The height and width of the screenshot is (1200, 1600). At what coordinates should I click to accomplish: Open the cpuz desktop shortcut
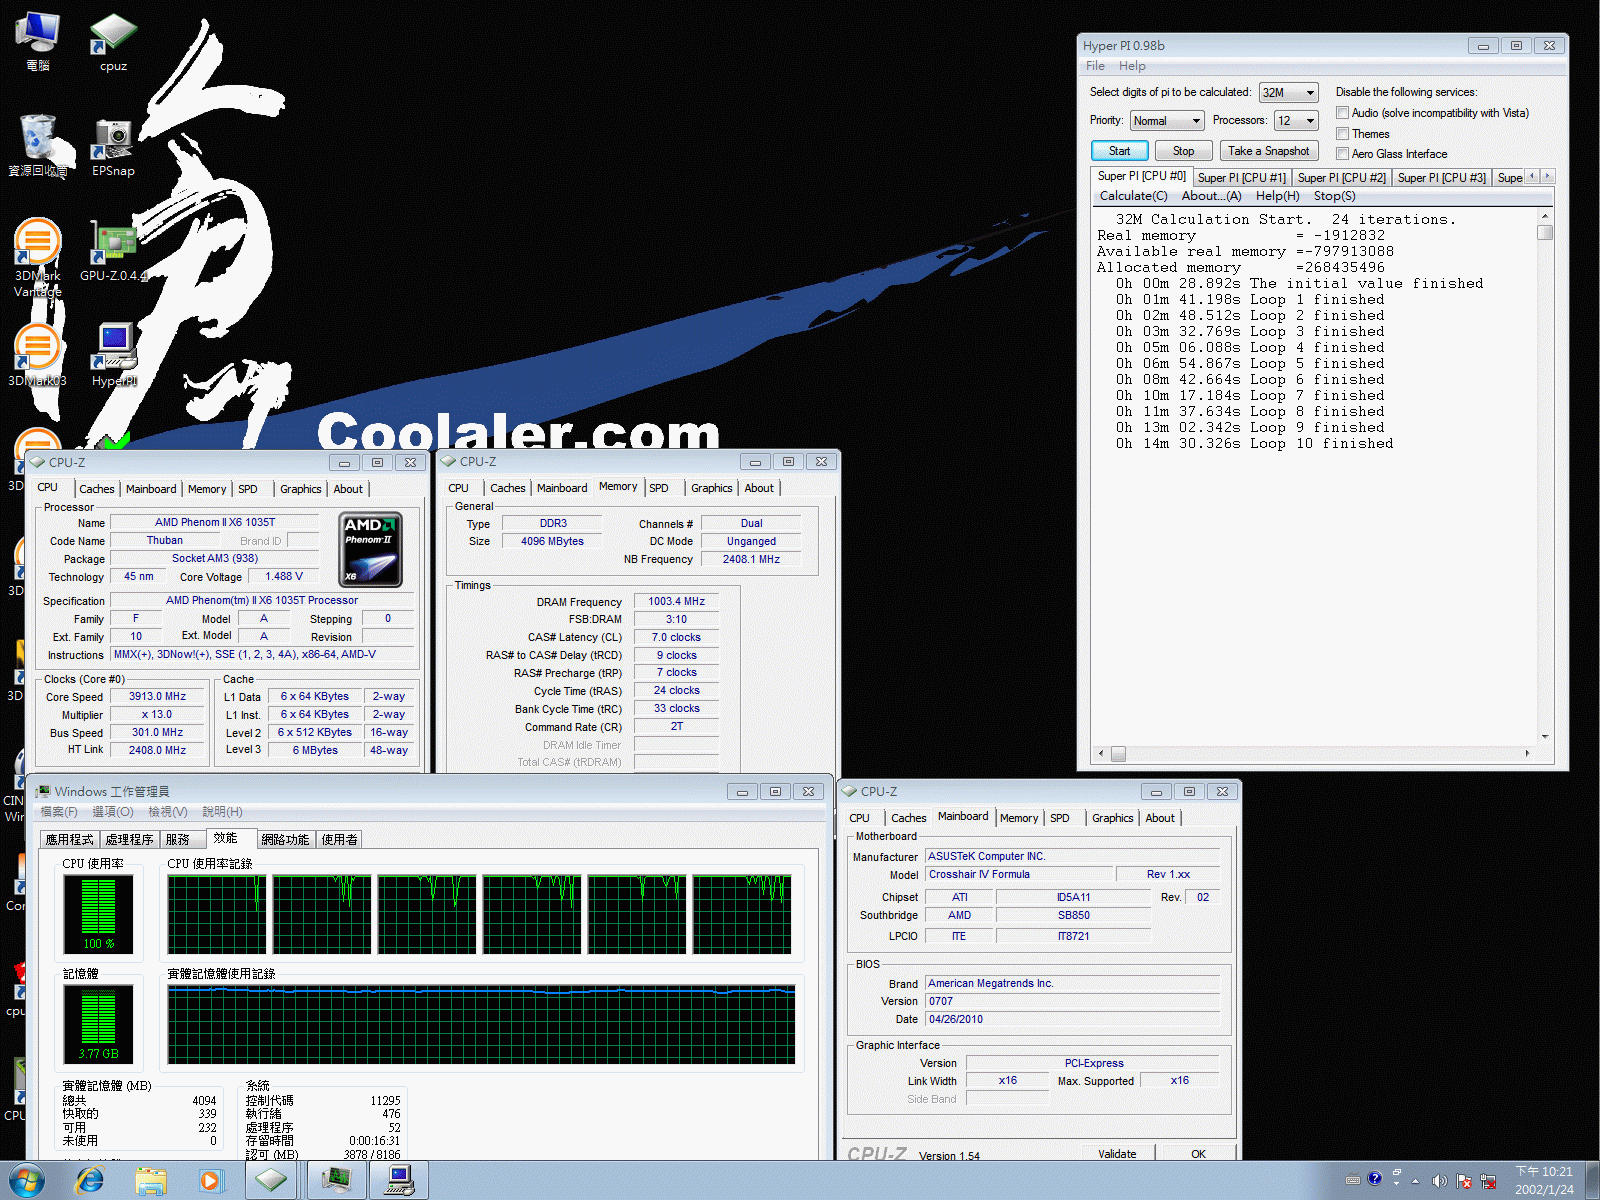[x=113, y=42]
